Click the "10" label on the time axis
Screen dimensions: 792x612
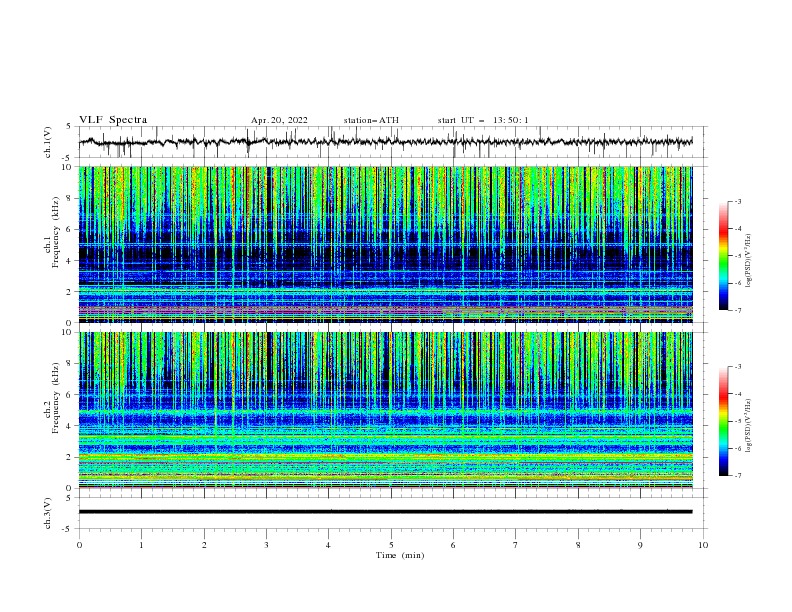pyautogui.click(x=703, y=545)
